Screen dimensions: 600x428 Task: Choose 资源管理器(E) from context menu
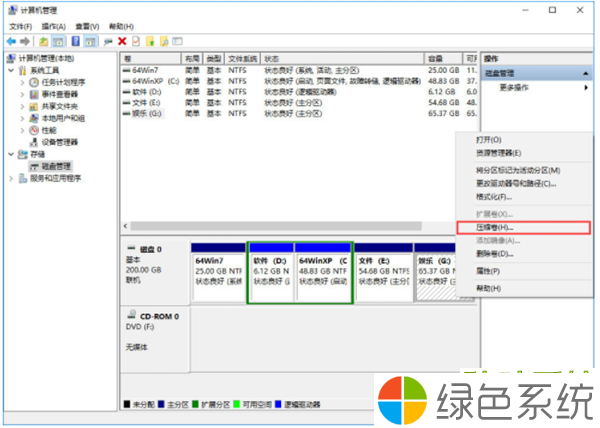(x=523, y=153)
